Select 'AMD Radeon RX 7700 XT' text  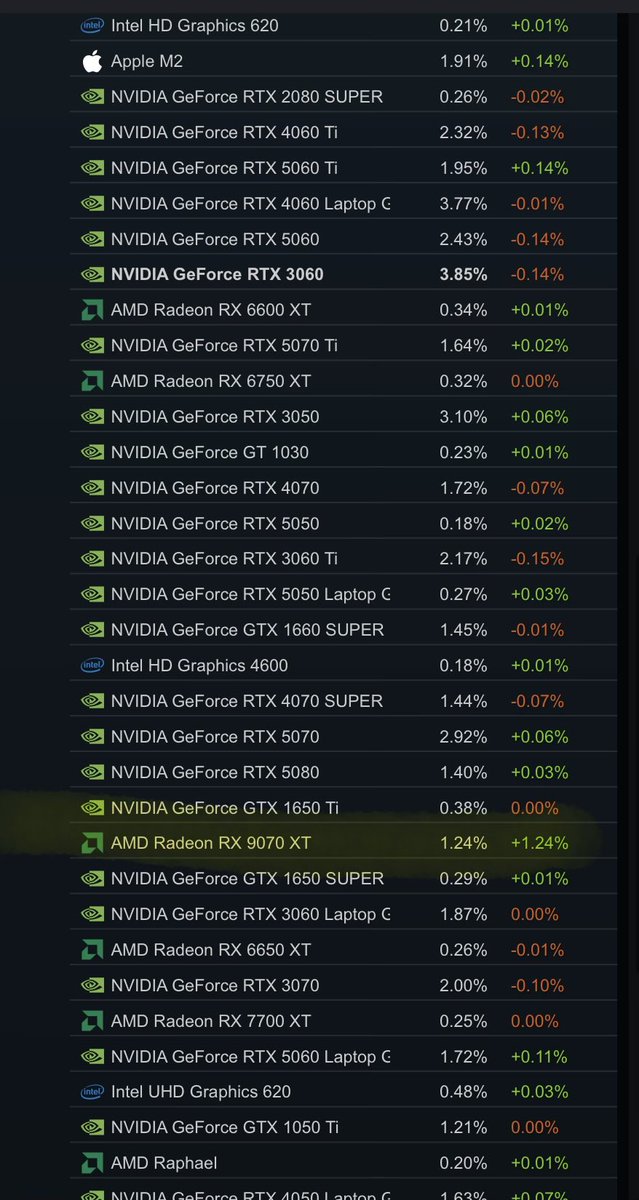click(211, 1021)
